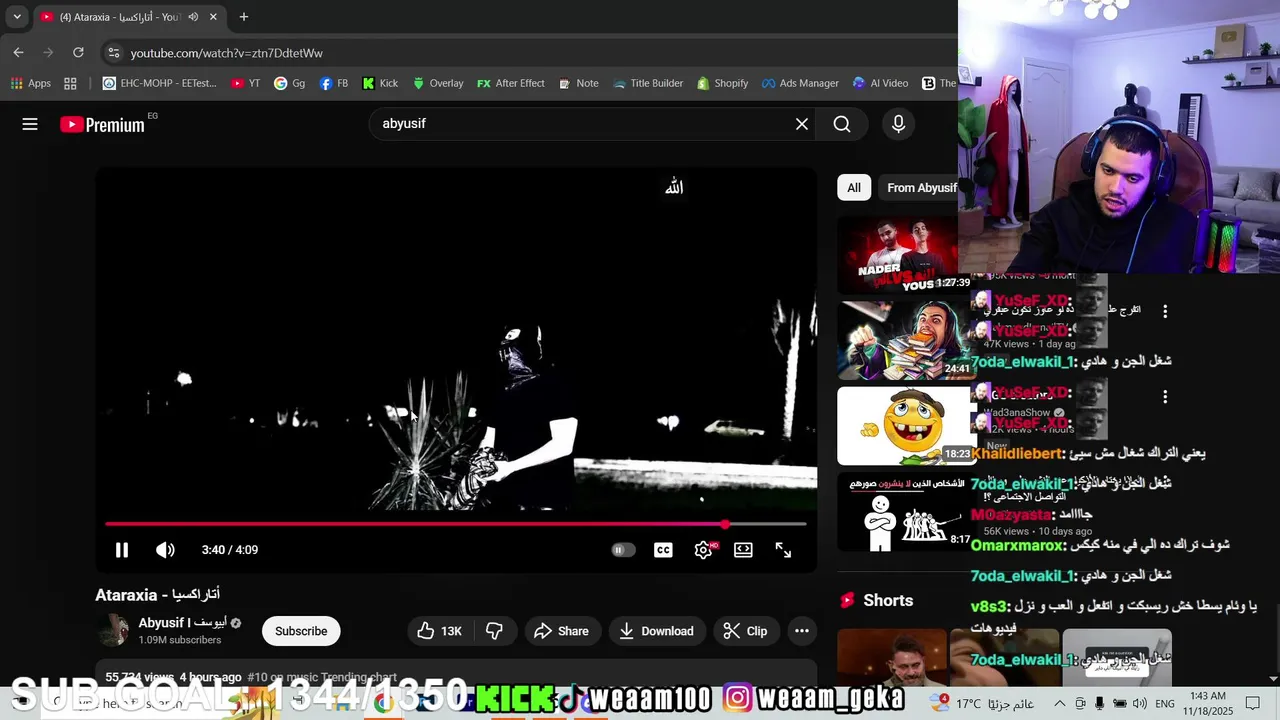
Task: Select the From Abyusif filter chip
Action: point(921,188)
